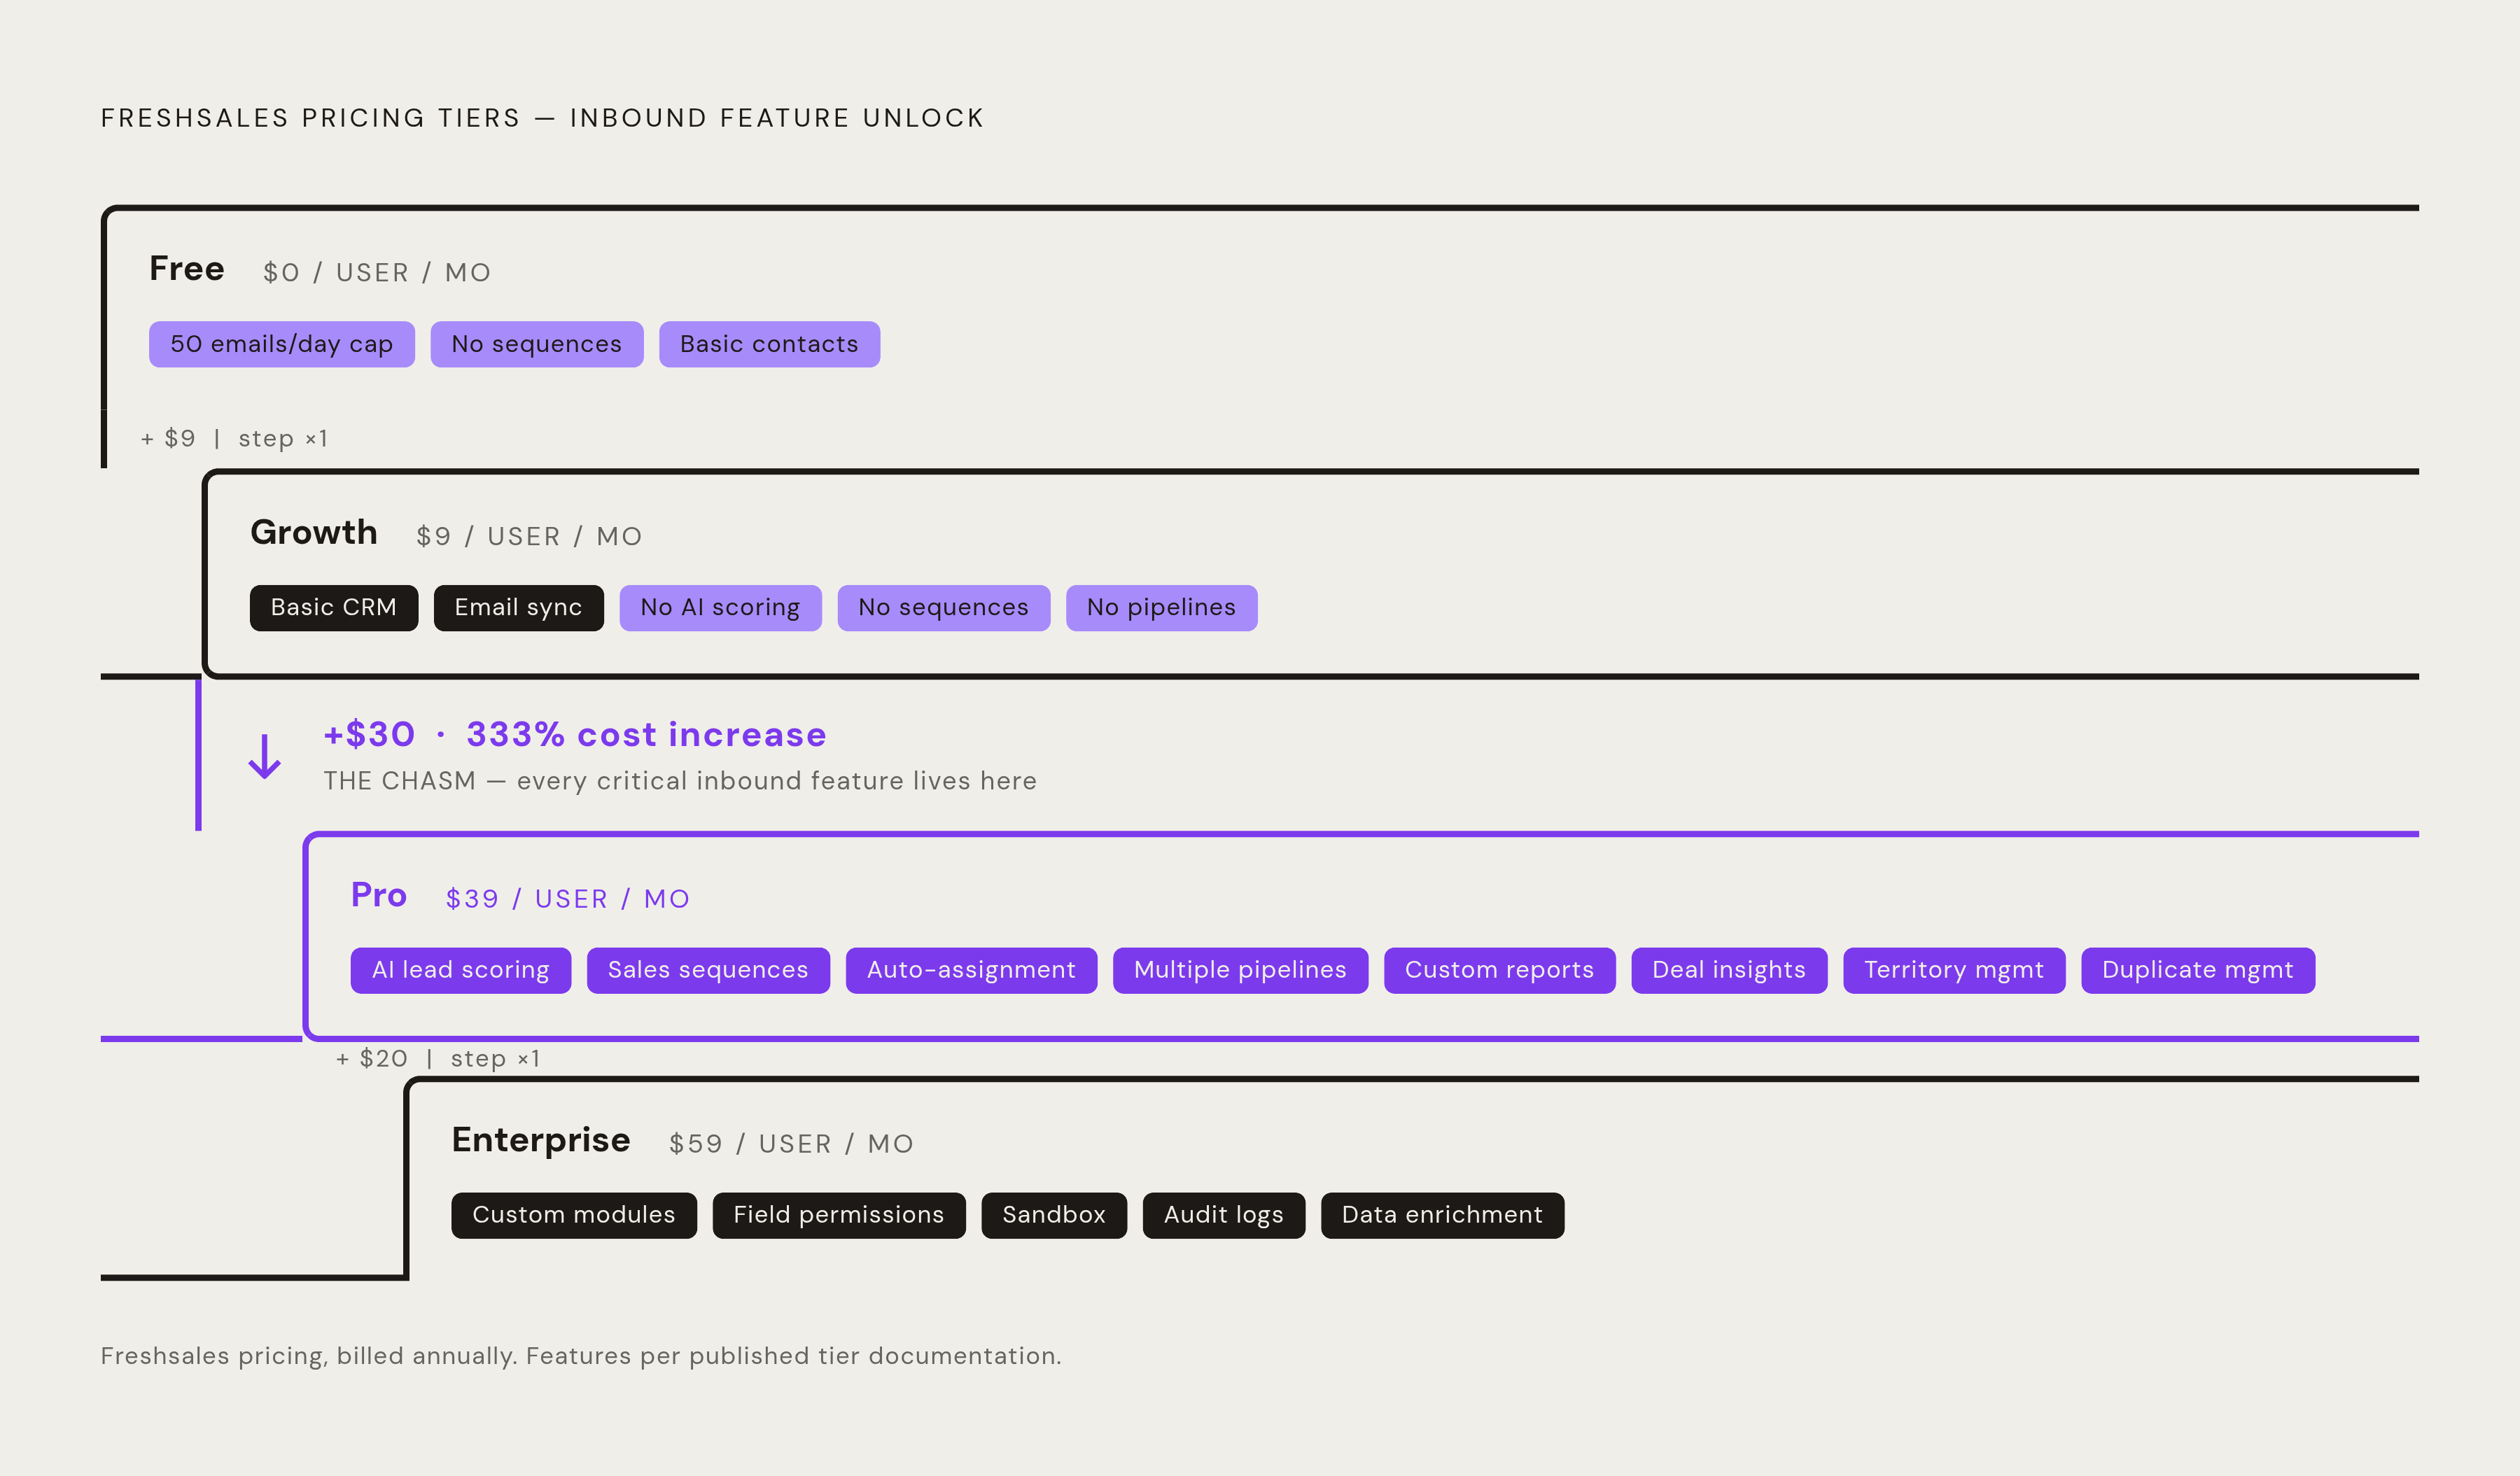Click the '+$30' purple amount

pyautogui.click(x=369, y=735)
